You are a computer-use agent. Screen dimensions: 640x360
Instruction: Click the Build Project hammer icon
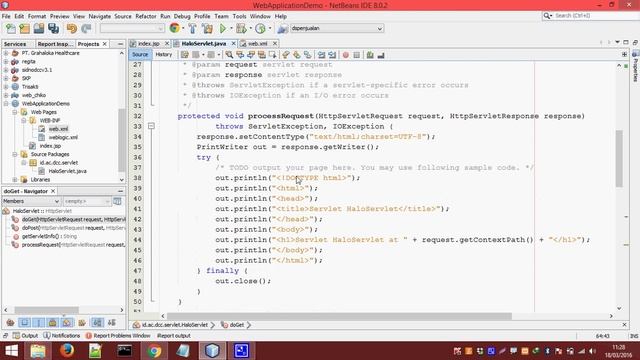coord(192,28)
